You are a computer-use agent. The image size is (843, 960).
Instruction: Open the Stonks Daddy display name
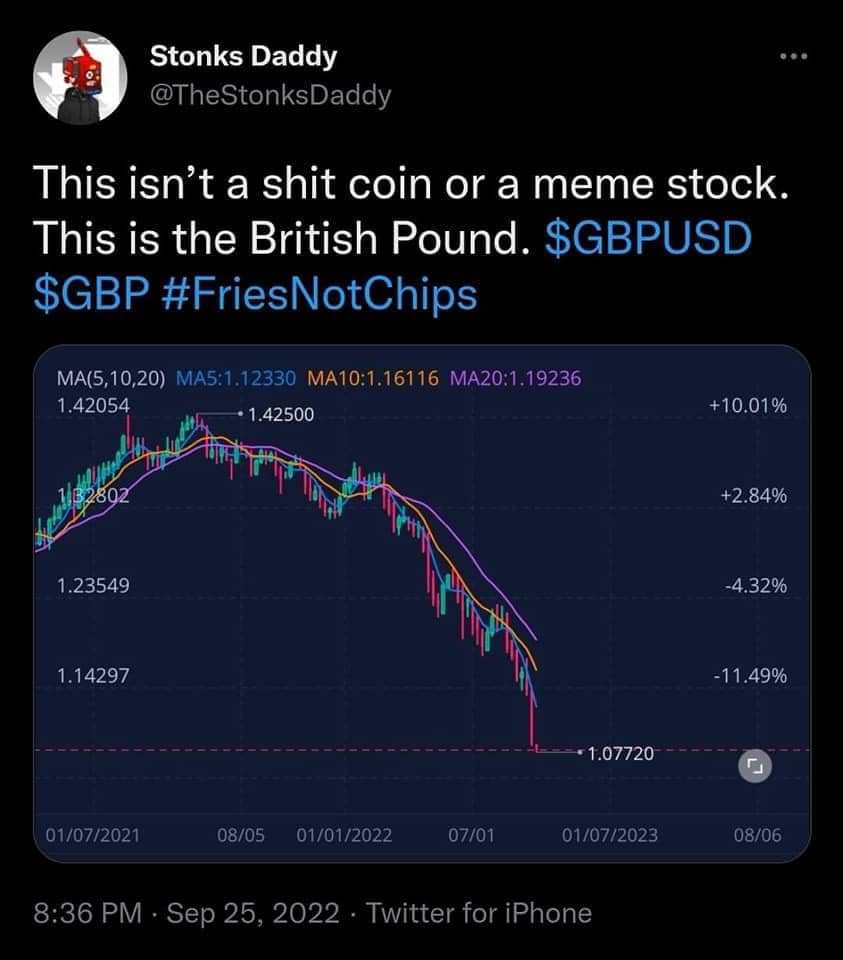[243, 57]
